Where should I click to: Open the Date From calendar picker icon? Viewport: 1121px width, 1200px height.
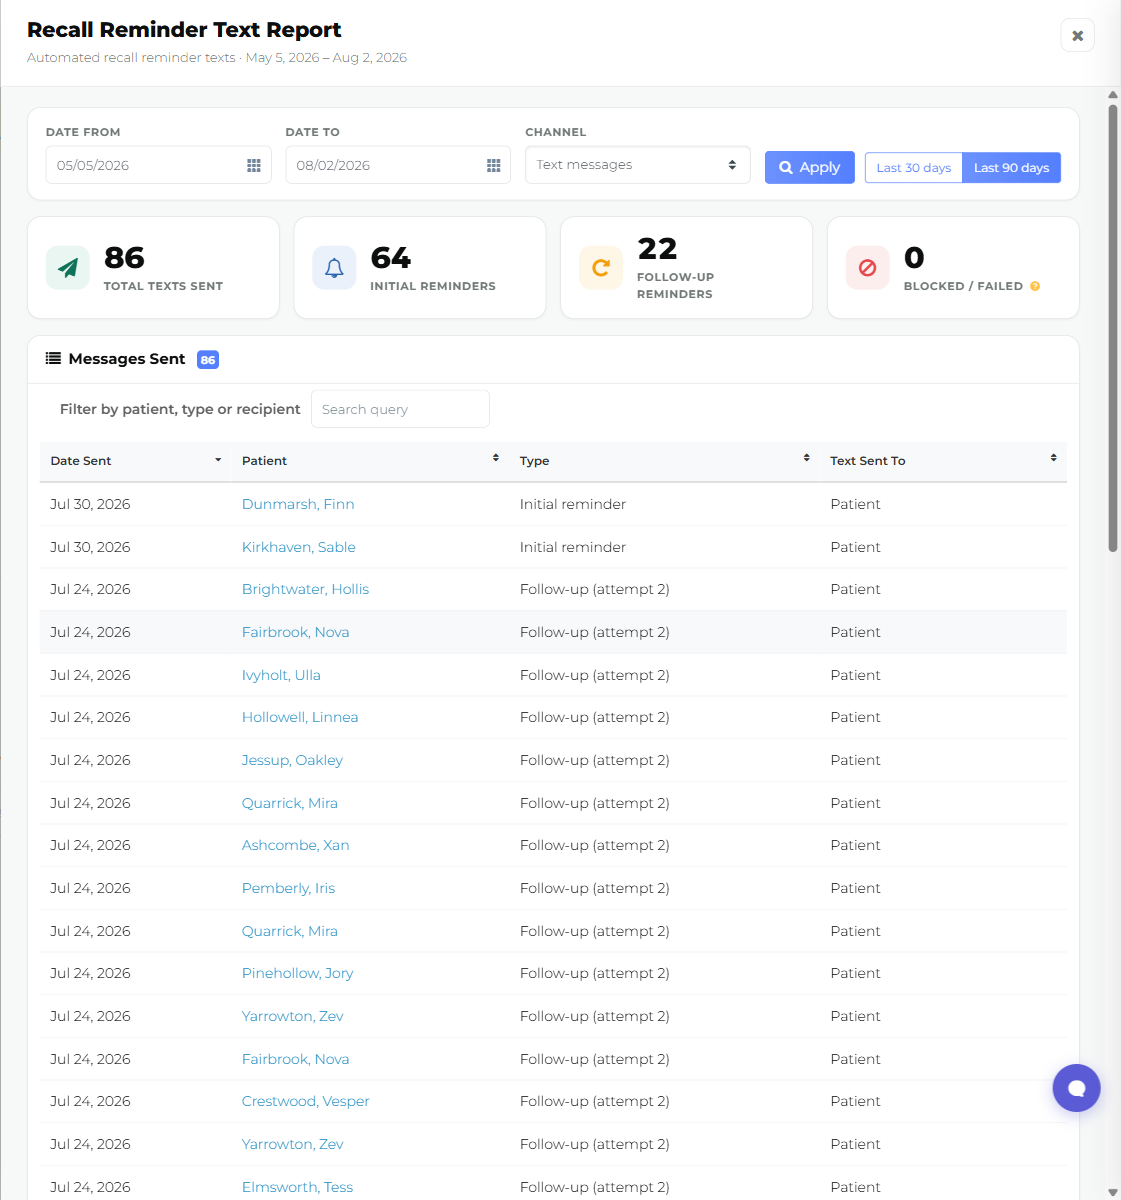point(254,166)
